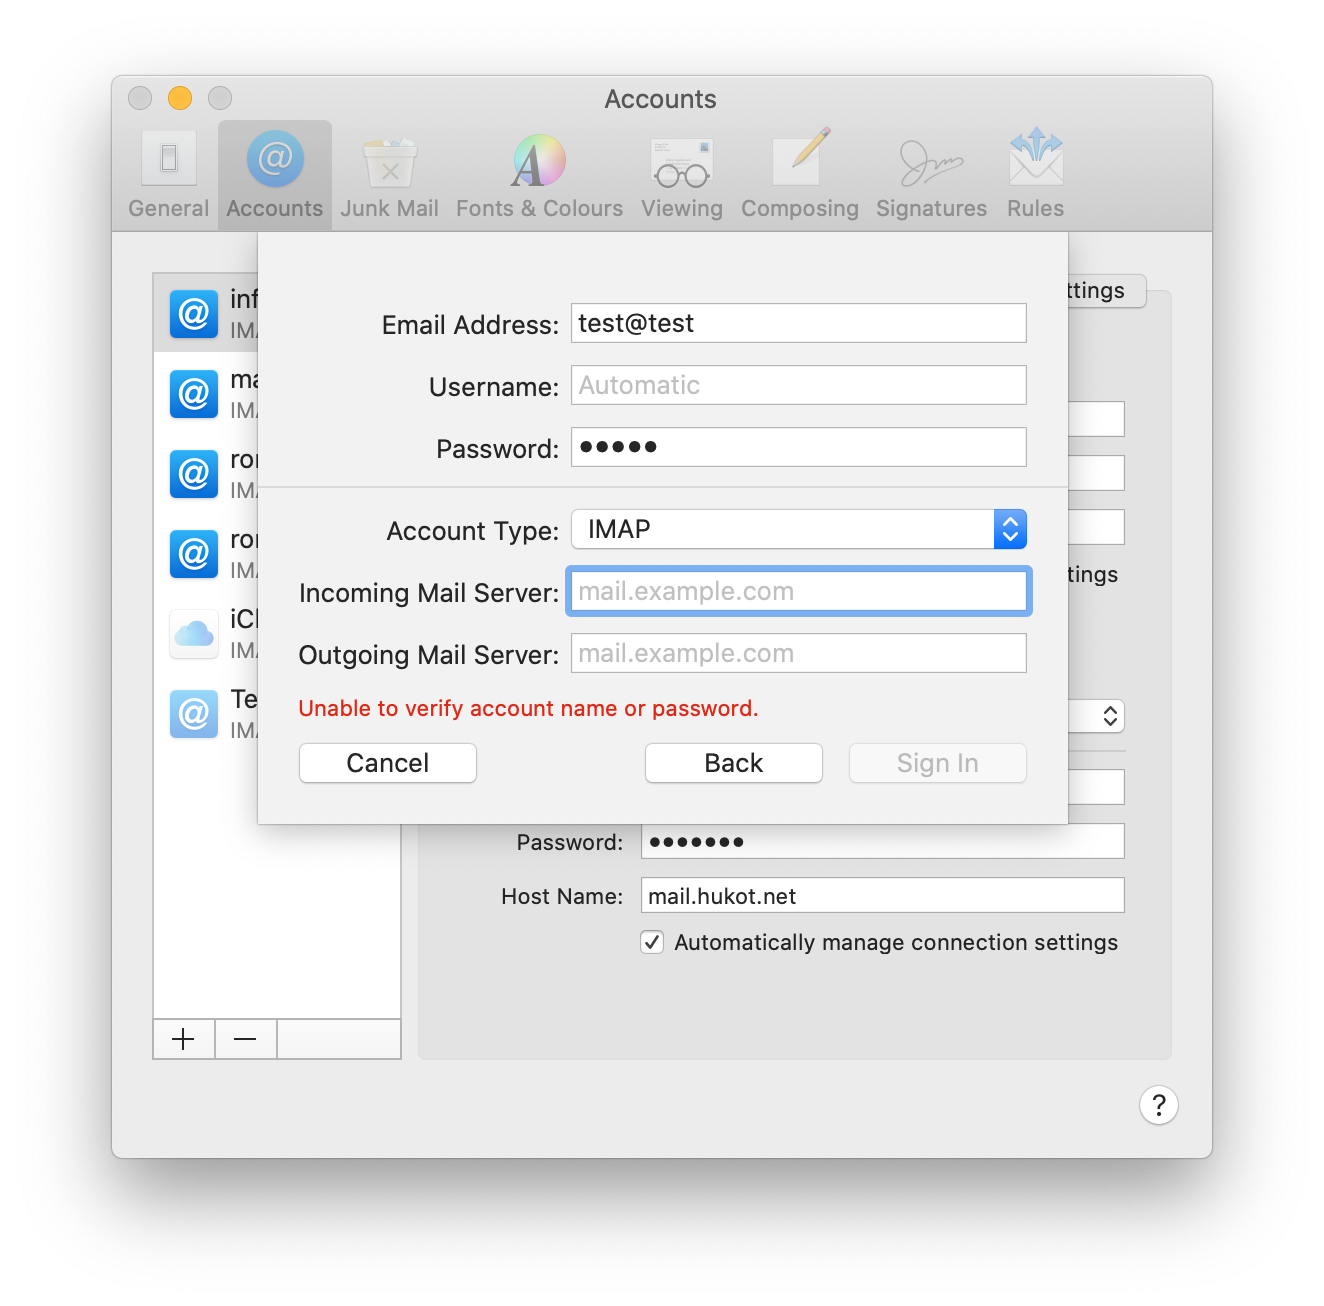
Task: Minimize the Accounts window
Action: (x=180, y=98)
